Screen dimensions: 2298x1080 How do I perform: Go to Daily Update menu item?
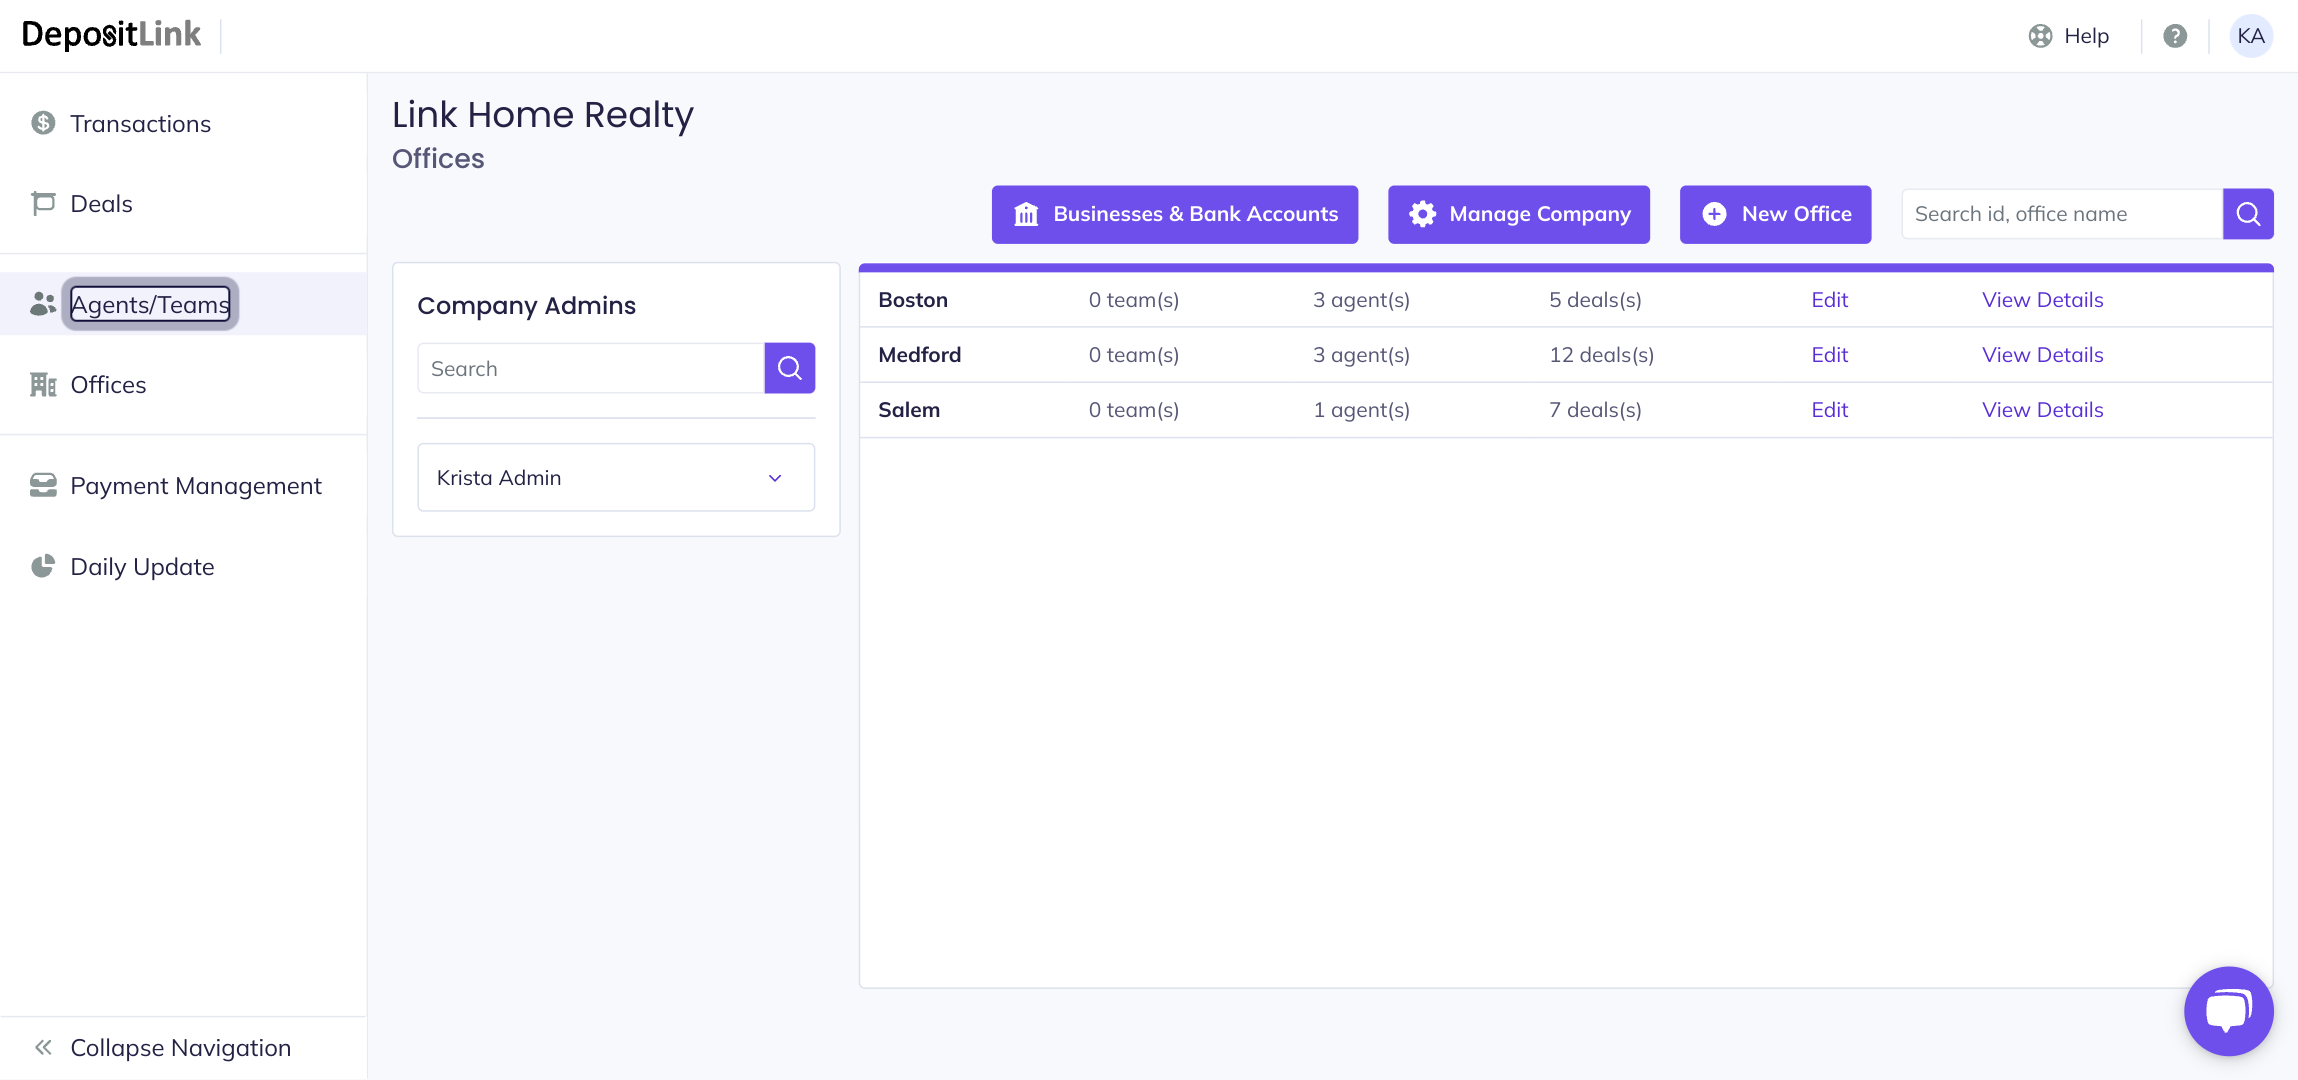click(x=142, y=566)
